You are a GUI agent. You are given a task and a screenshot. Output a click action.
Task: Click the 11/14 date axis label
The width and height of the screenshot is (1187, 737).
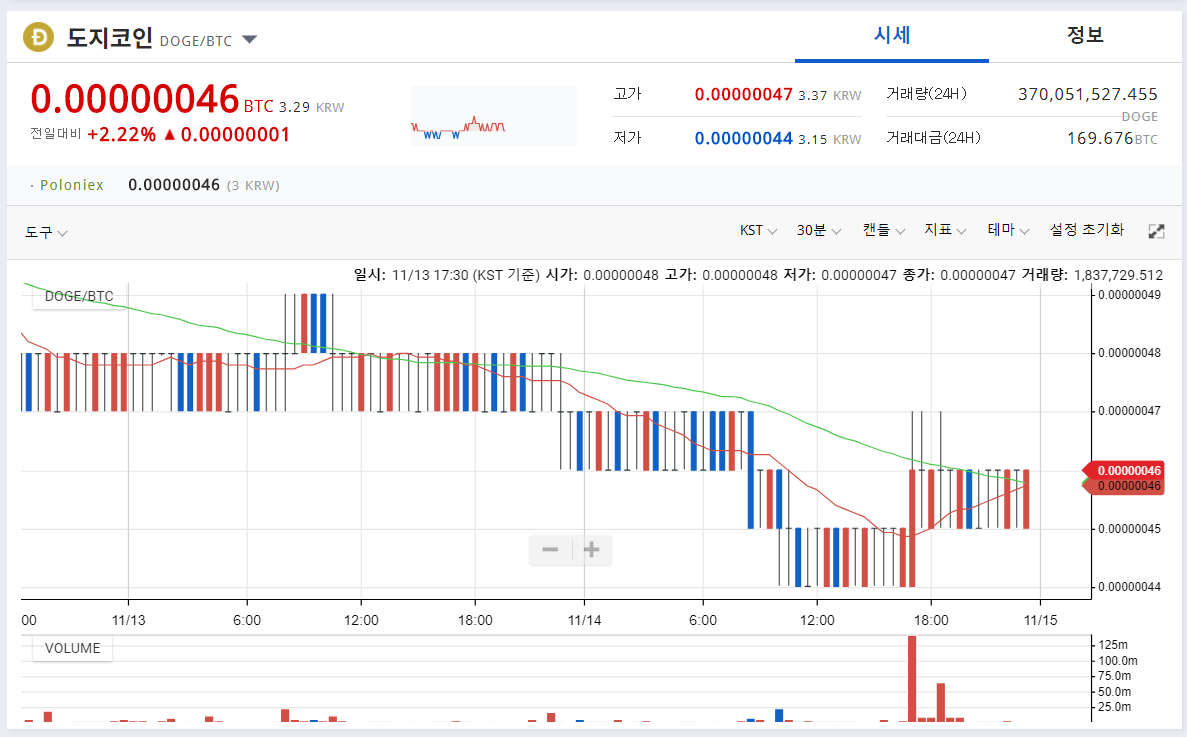(x=584, y=620)
